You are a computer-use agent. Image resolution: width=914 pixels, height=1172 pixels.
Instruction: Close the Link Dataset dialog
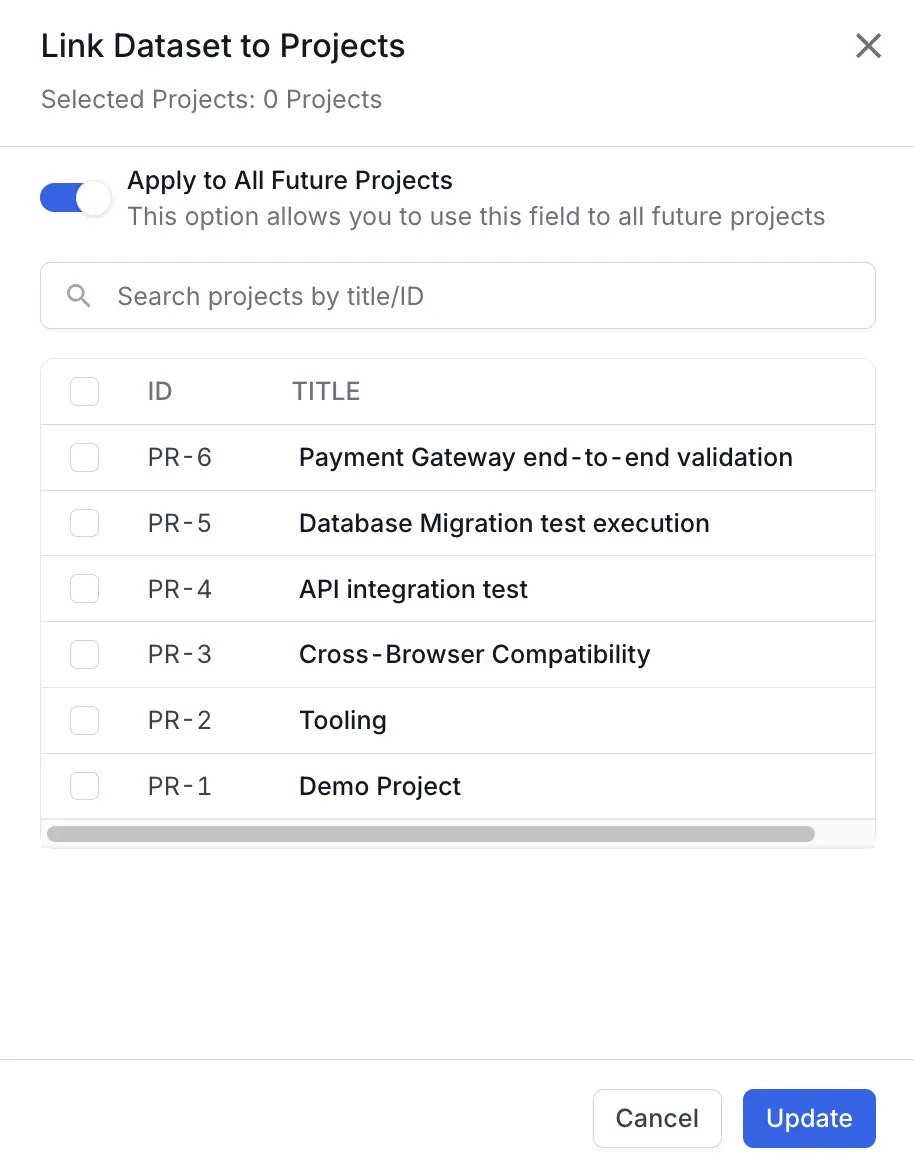868,46
